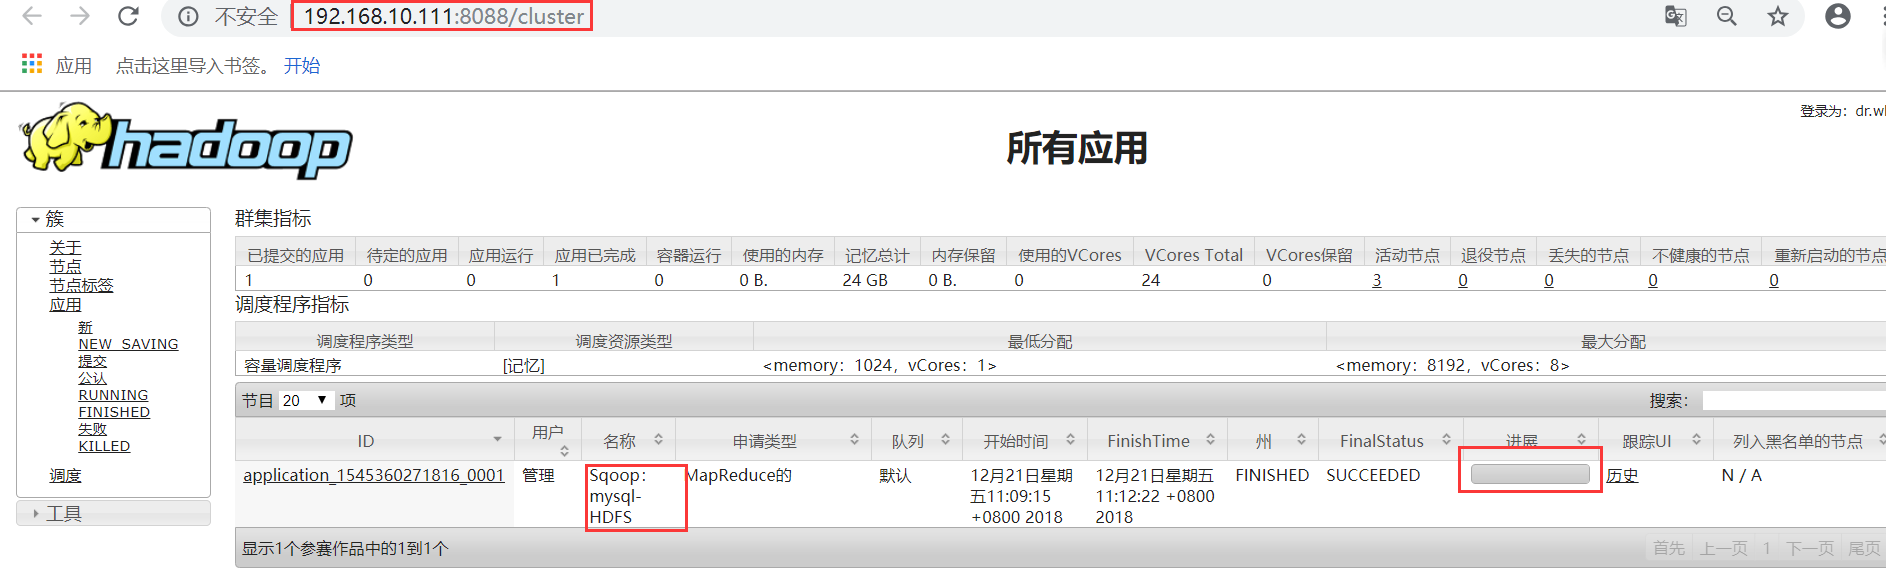Go to 首先 first page
Image resolution: width=1886 pixels, height=575 pixels.
(x=1669, y=548)
